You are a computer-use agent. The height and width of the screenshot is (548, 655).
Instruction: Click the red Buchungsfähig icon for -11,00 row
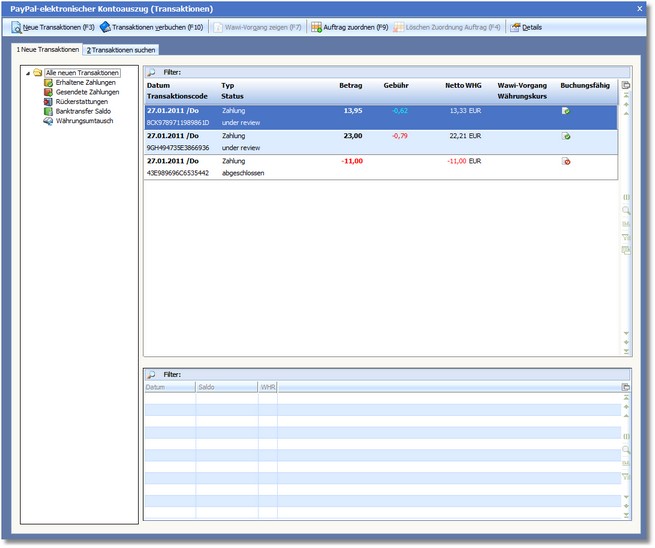pos(566,161)
